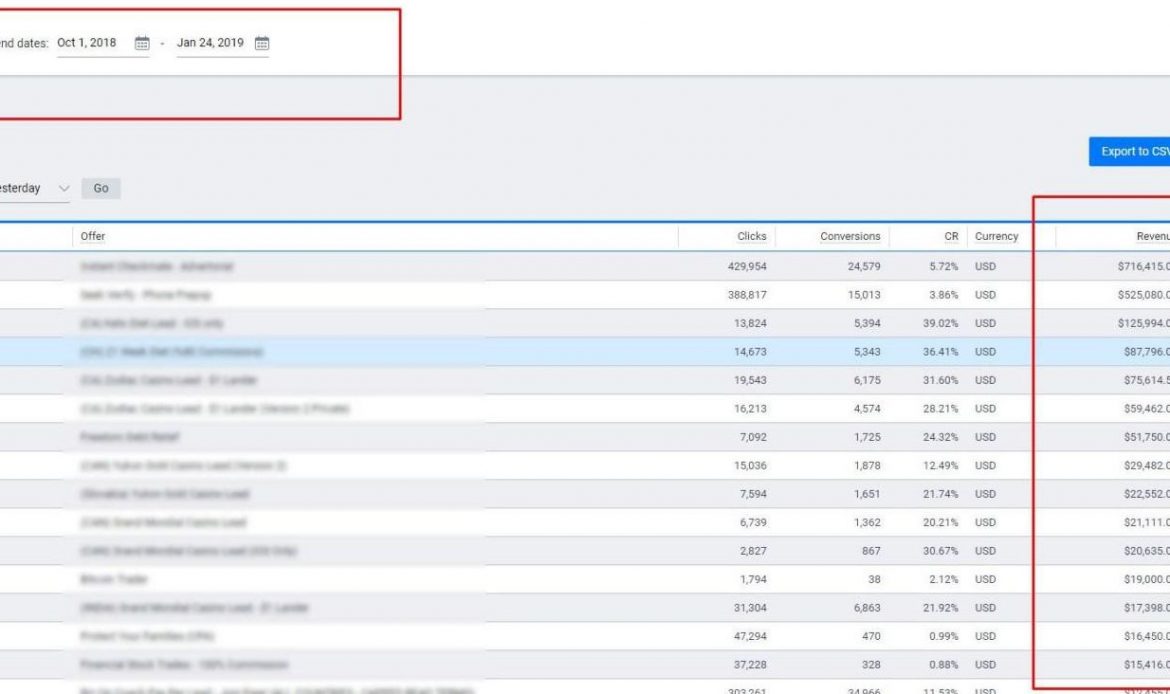Select the conversion rate 3.86%
Viewport: 1170px width, 694px height.
coord(944,295)
